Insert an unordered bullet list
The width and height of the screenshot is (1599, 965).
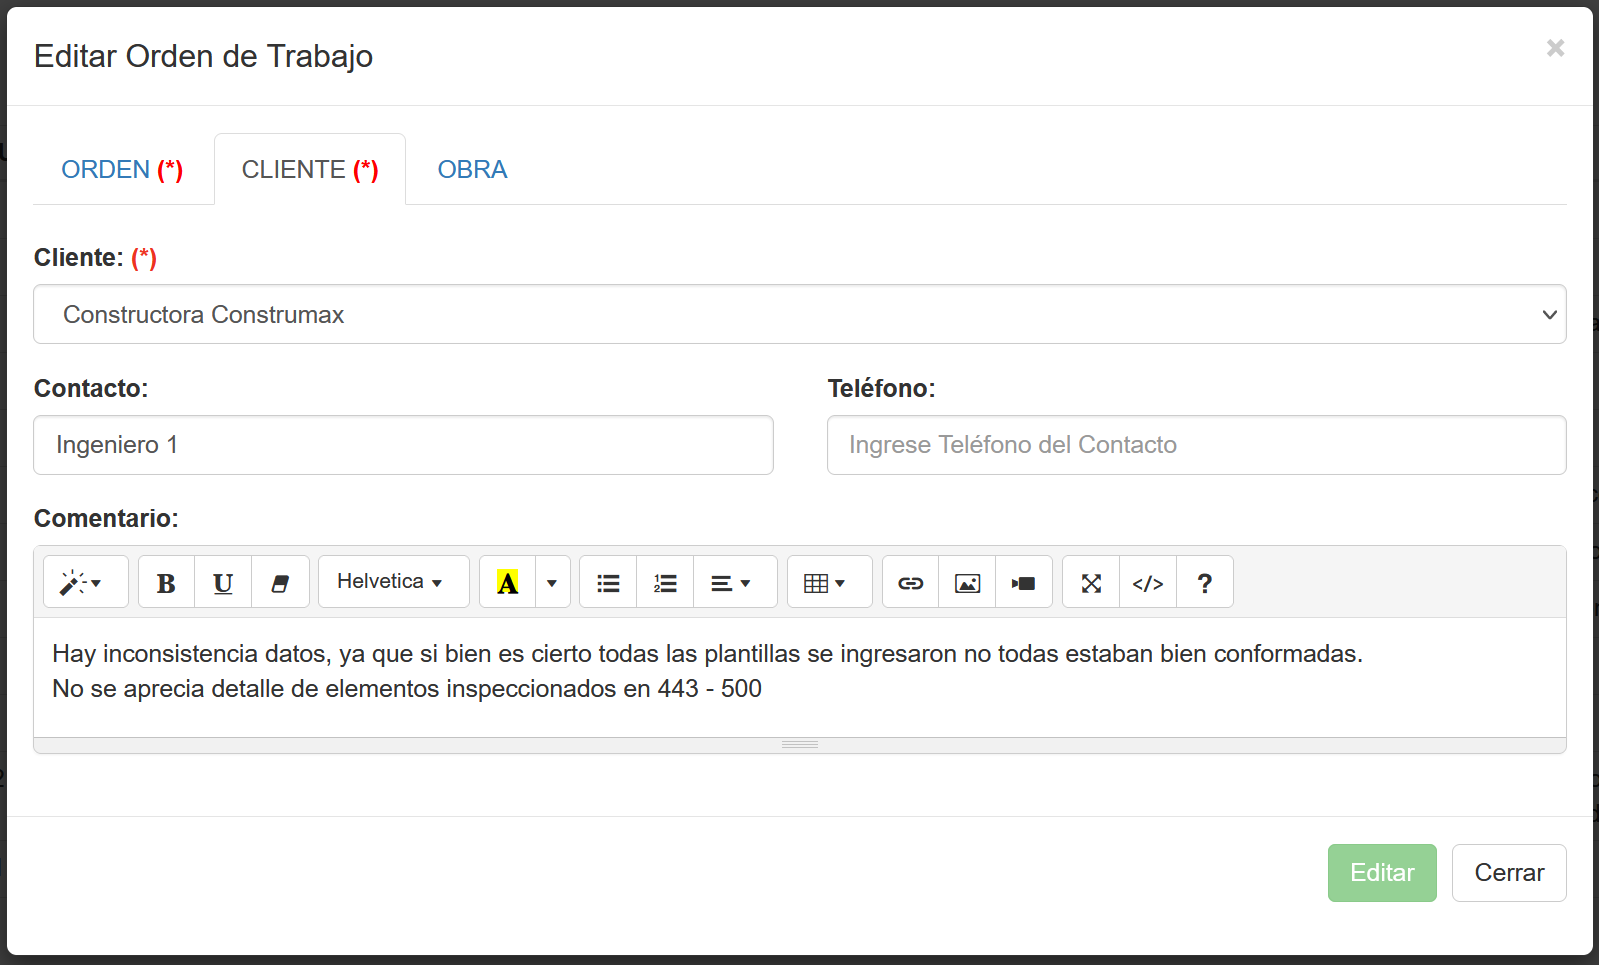pos(608,583)
